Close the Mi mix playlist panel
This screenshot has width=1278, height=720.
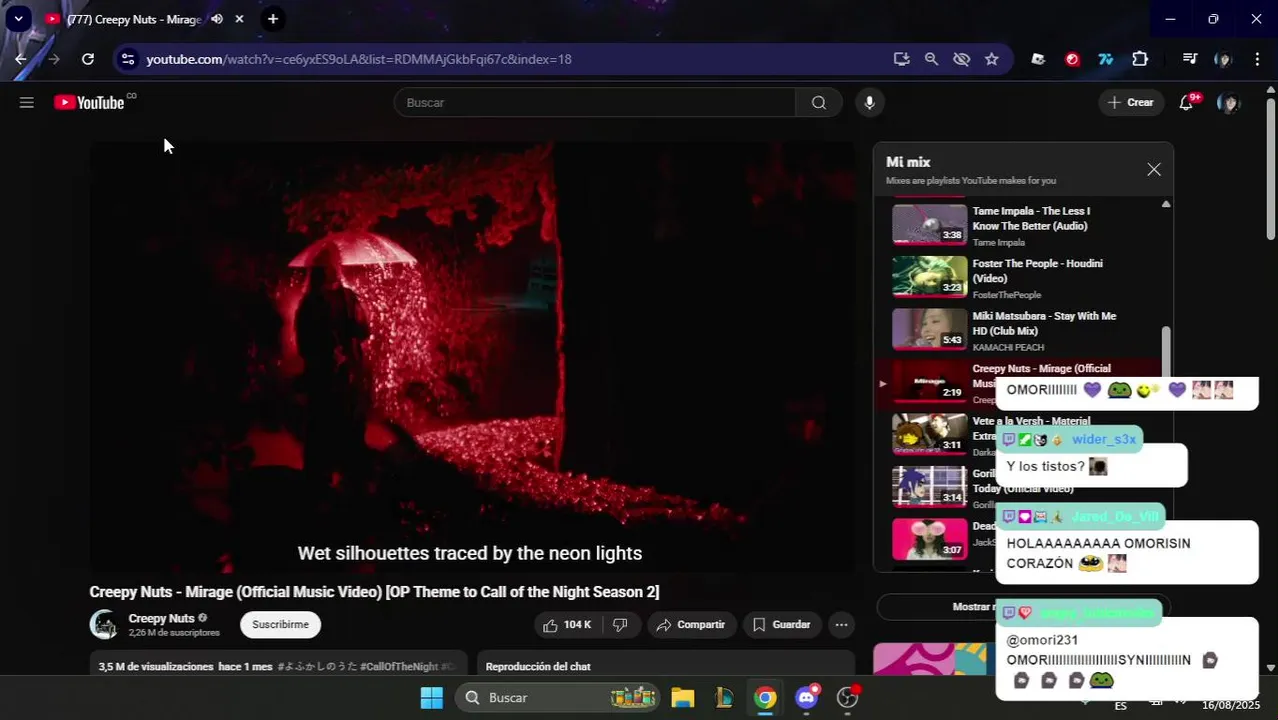coord(1154,170)
